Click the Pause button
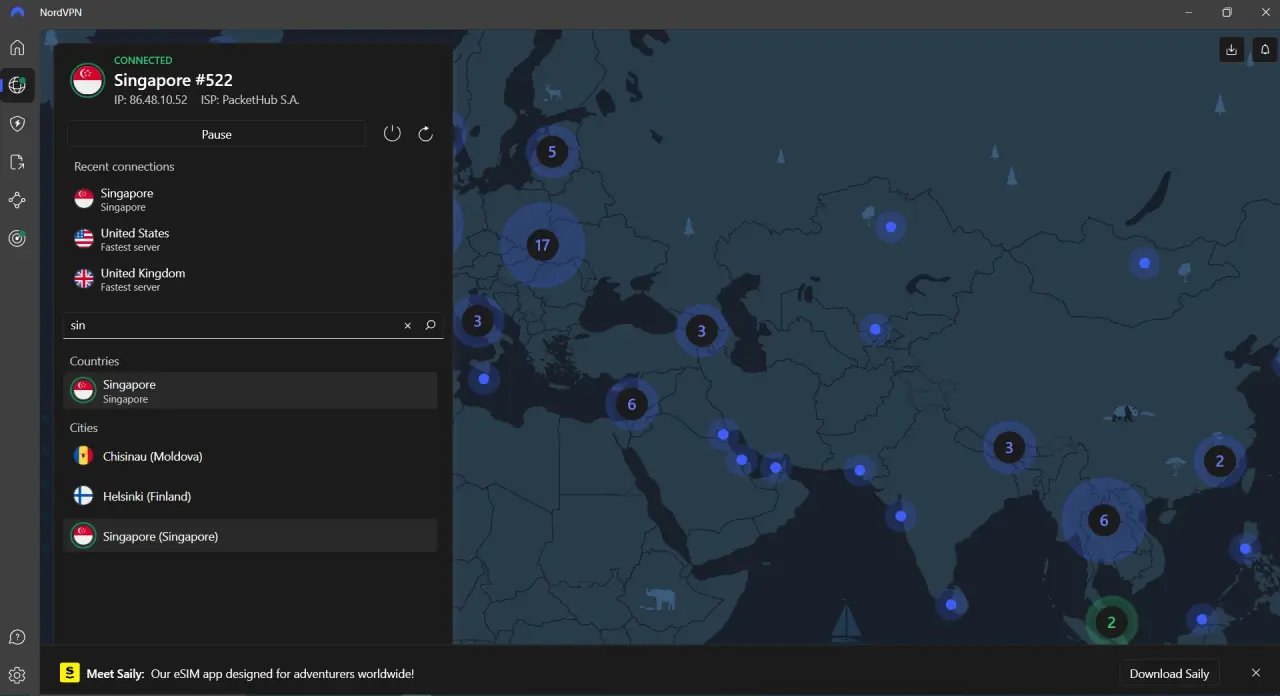Screen dimensions: 1280x696 click(216, 134)
